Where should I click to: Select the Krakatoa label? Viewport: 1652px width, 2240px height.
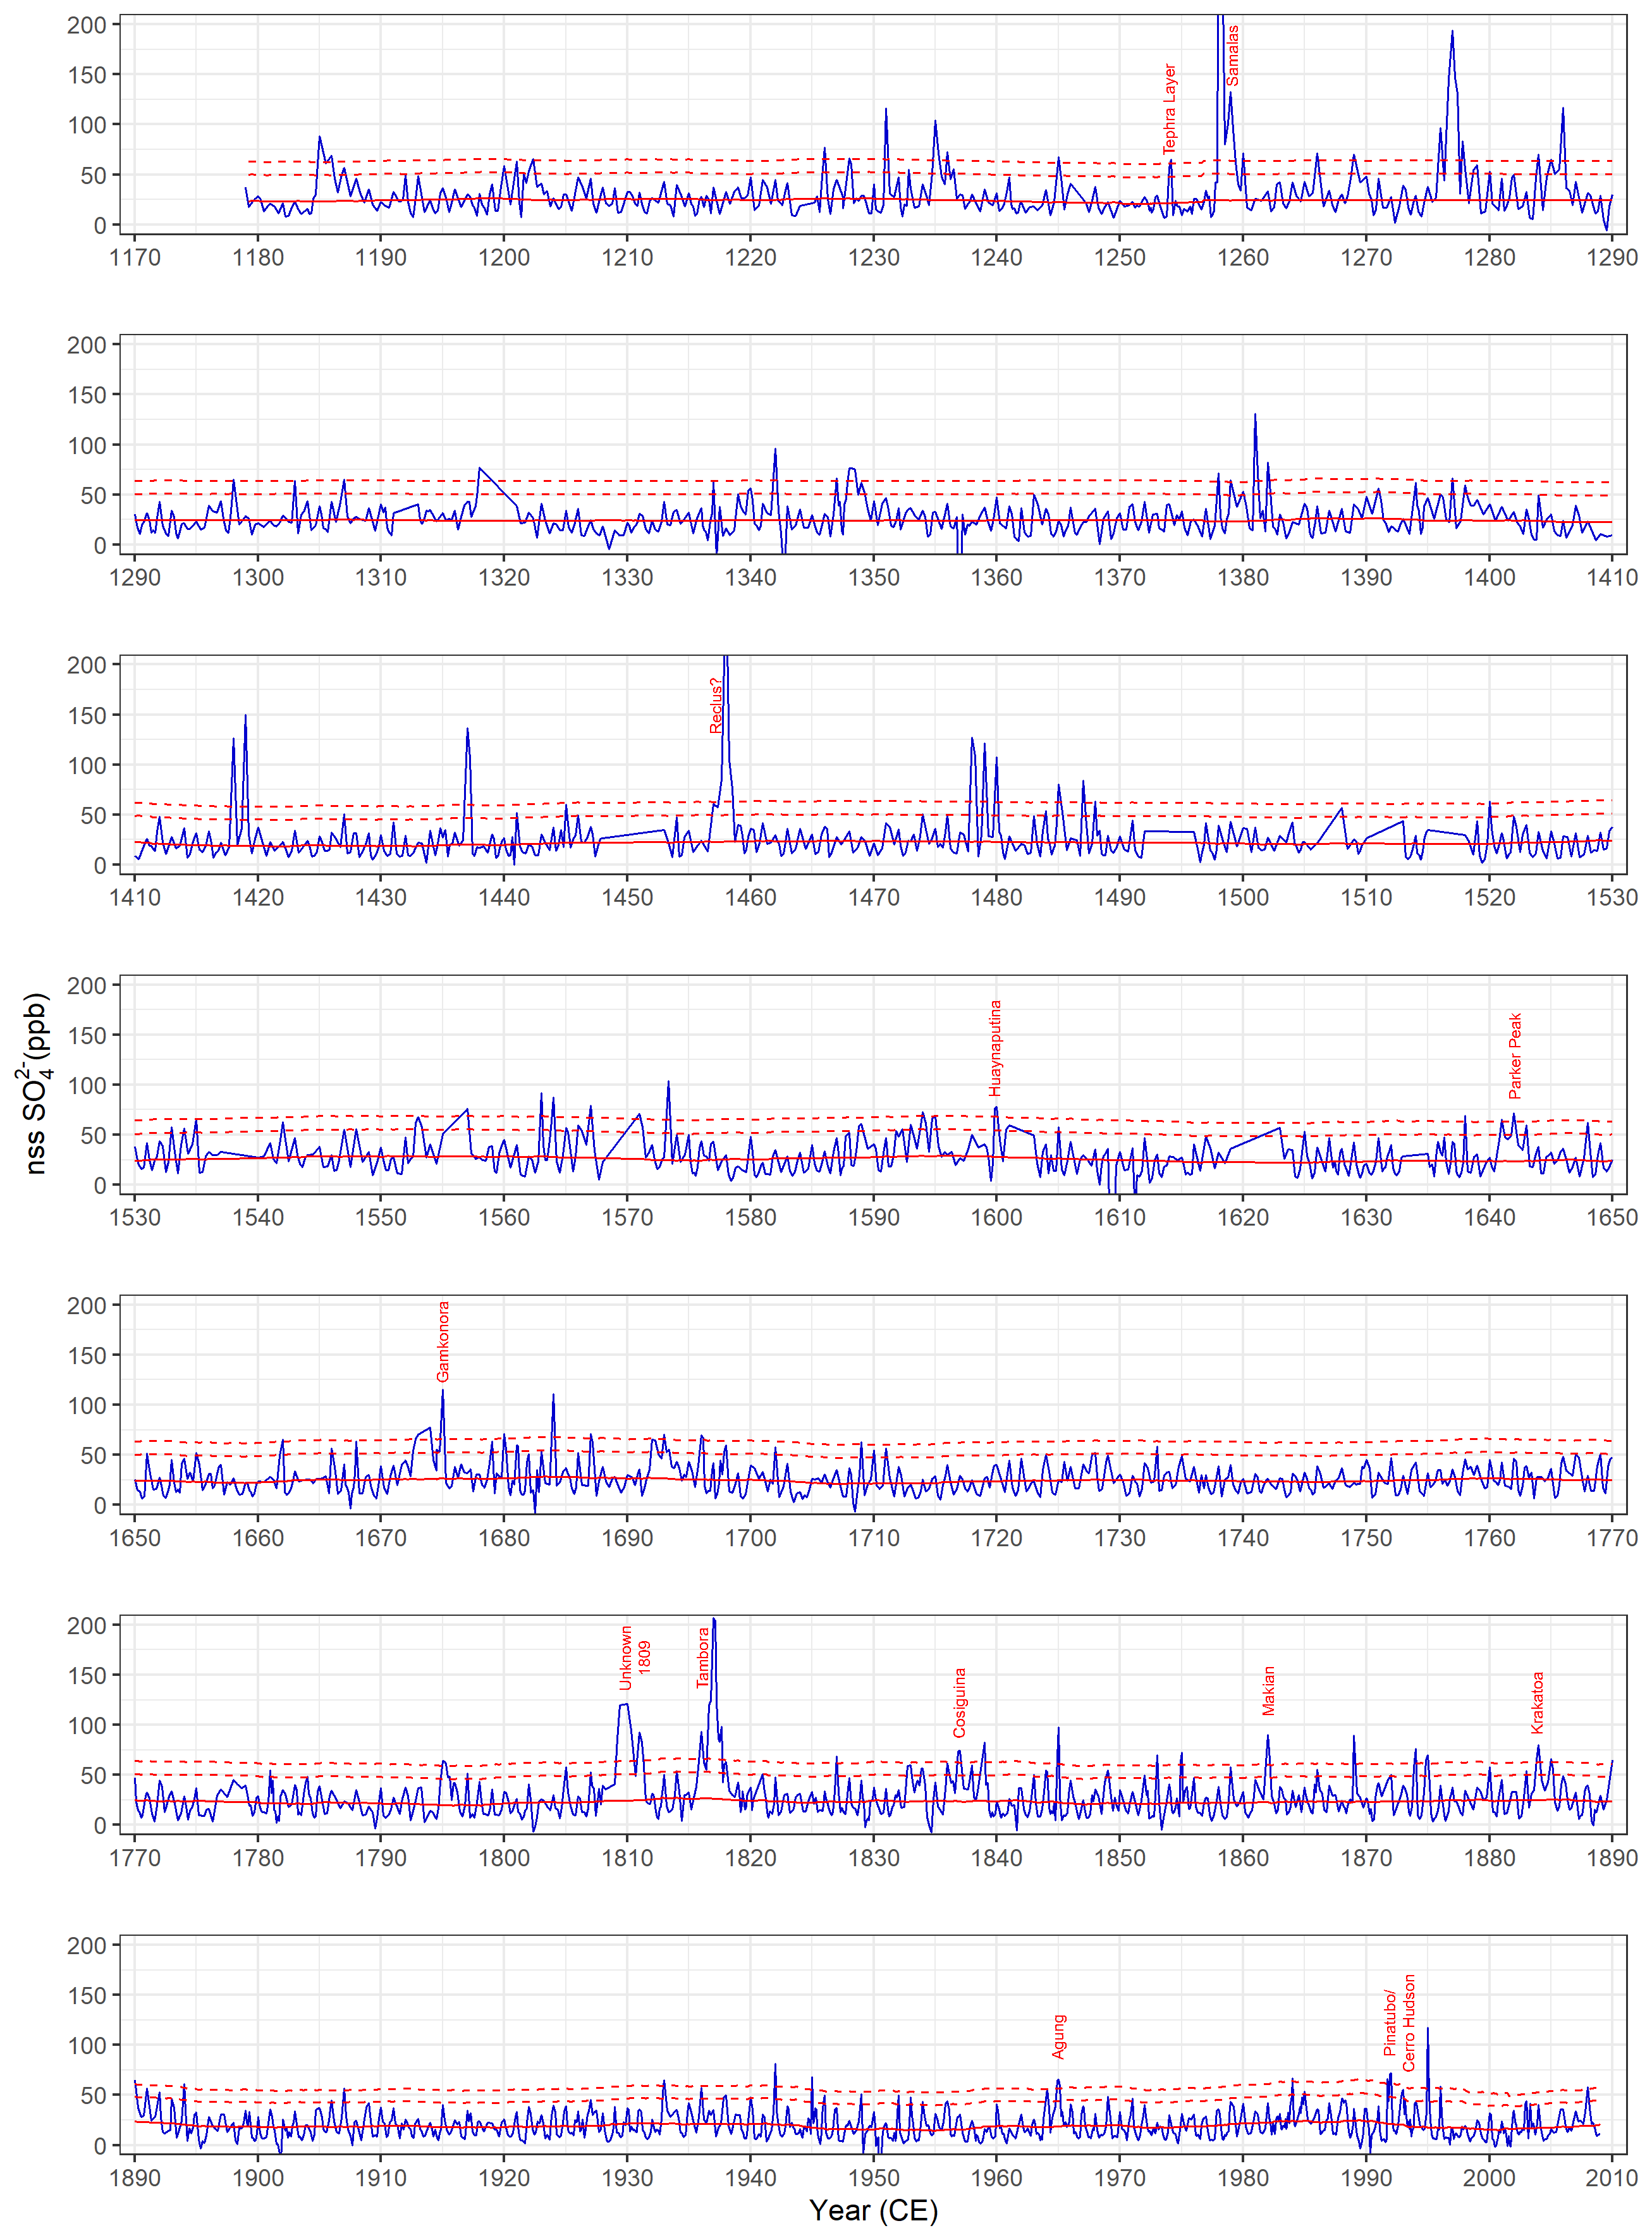(1537, 1702)
